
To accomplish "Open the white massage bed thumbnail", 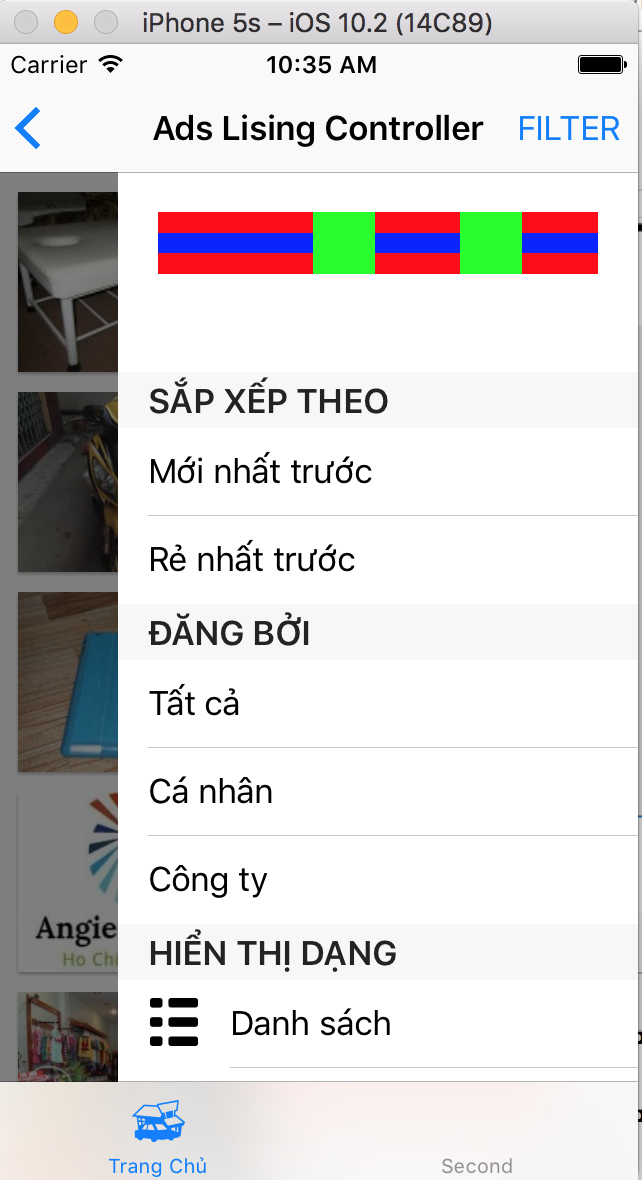I will point(68,282).
